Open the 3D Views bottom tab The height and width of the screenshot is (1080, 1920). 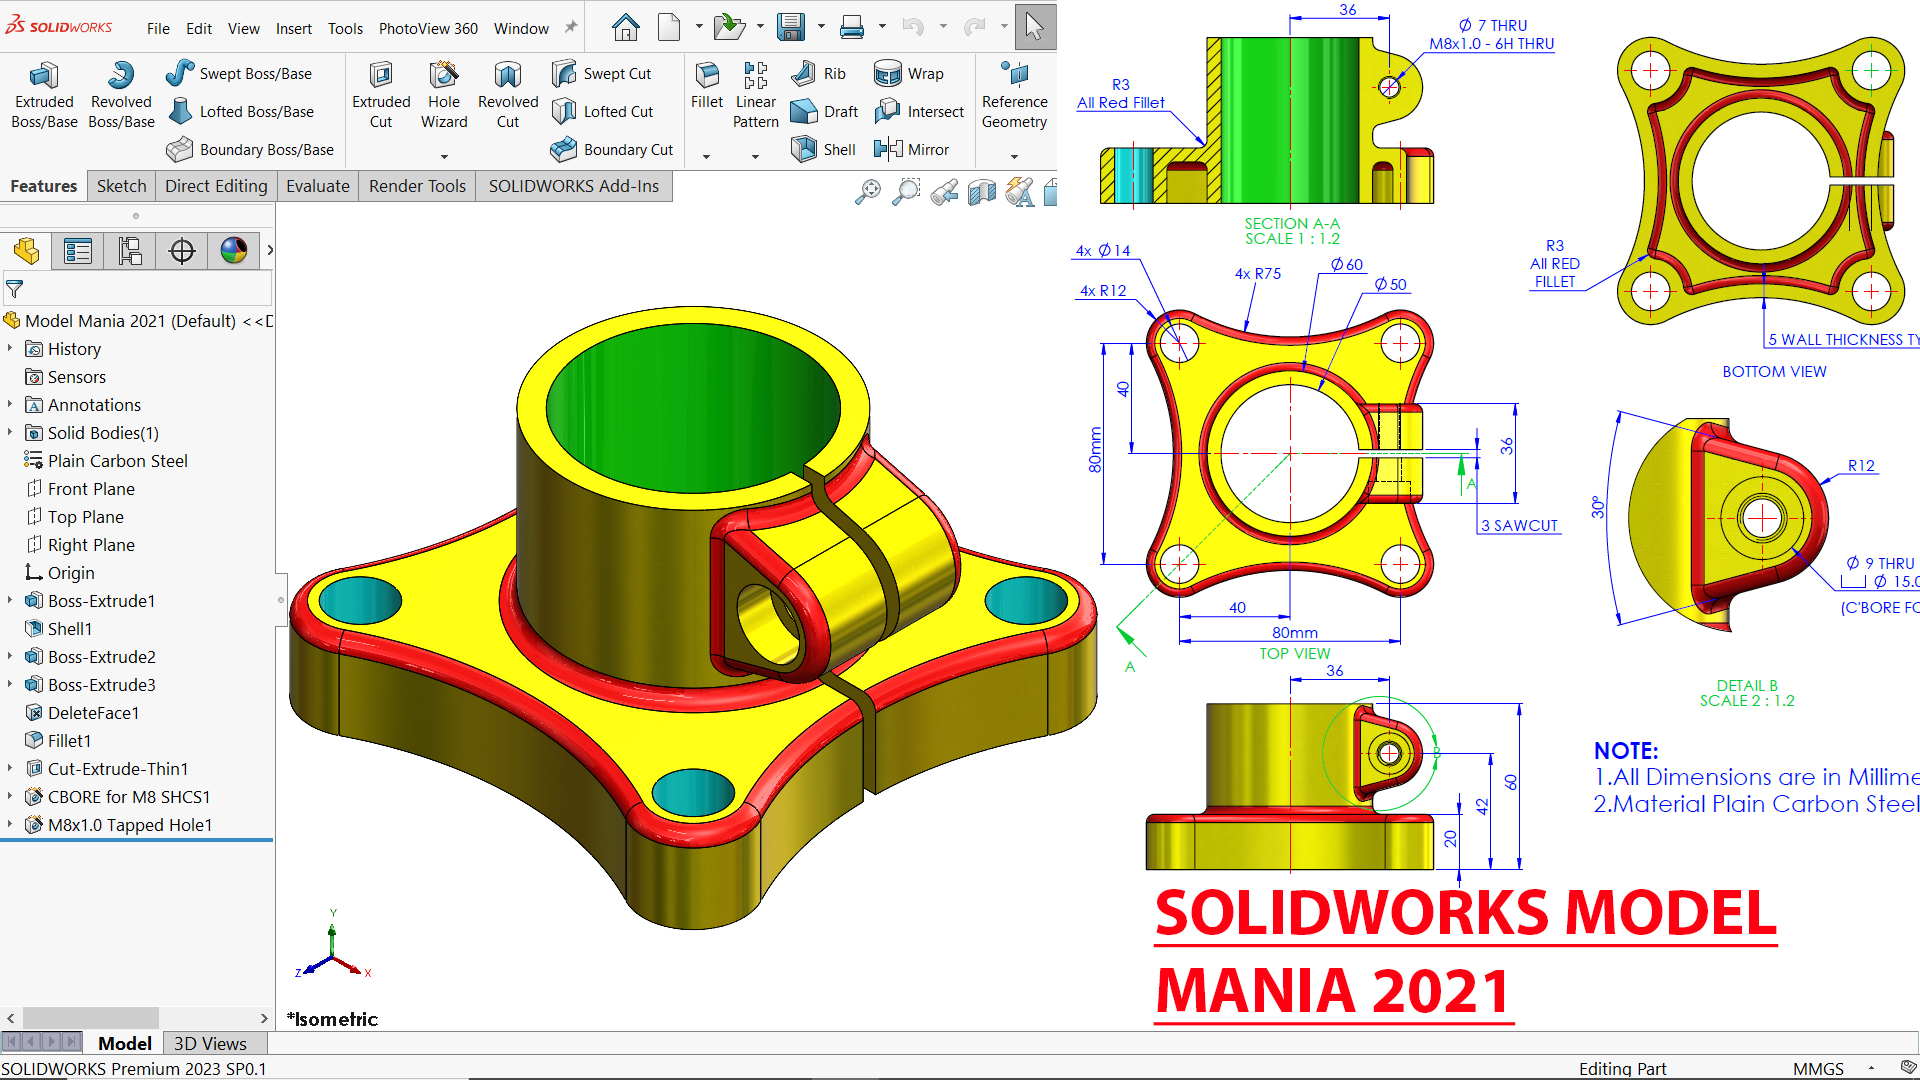pos(210,1043)
